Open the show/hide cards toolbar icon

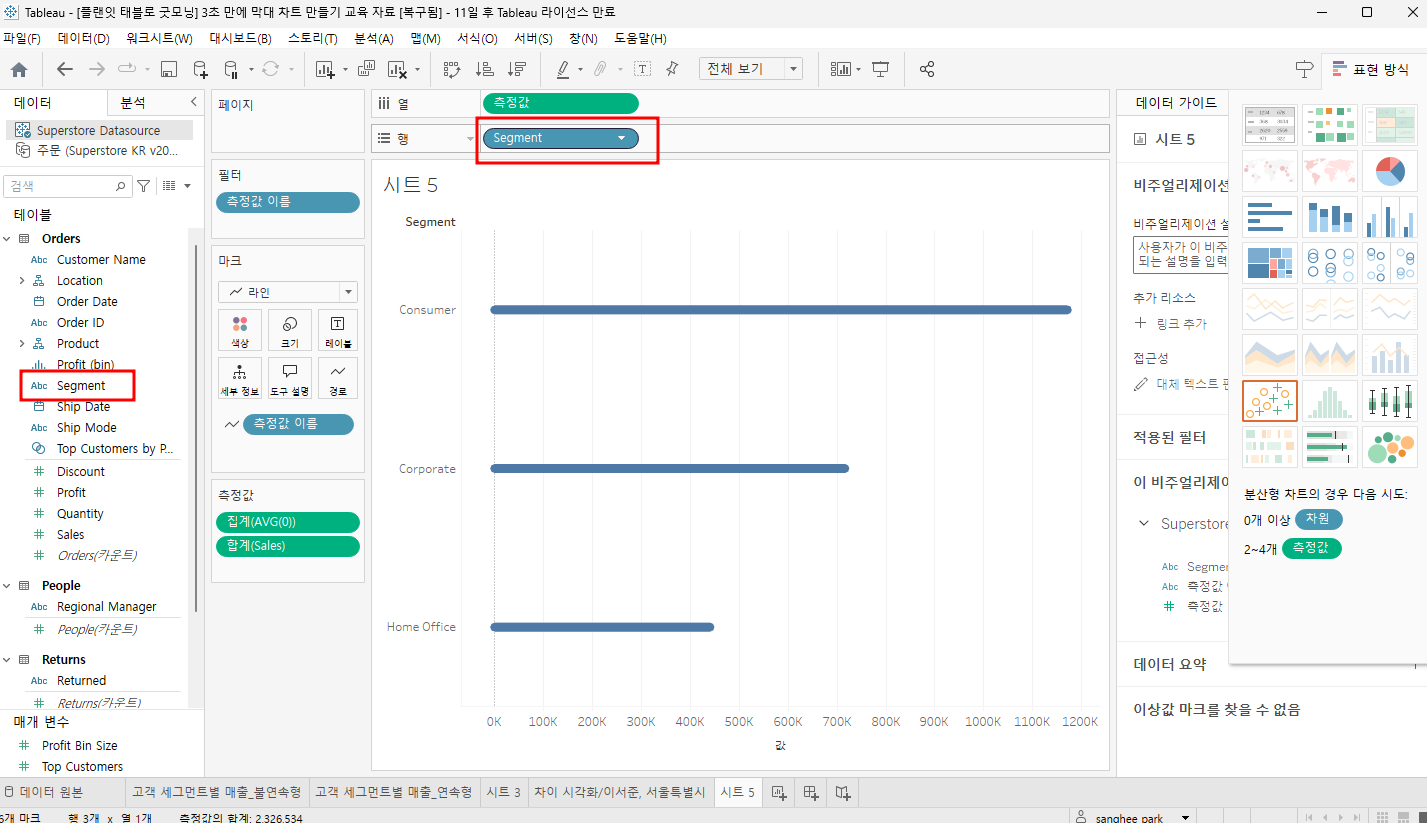[x=841, y=69]
